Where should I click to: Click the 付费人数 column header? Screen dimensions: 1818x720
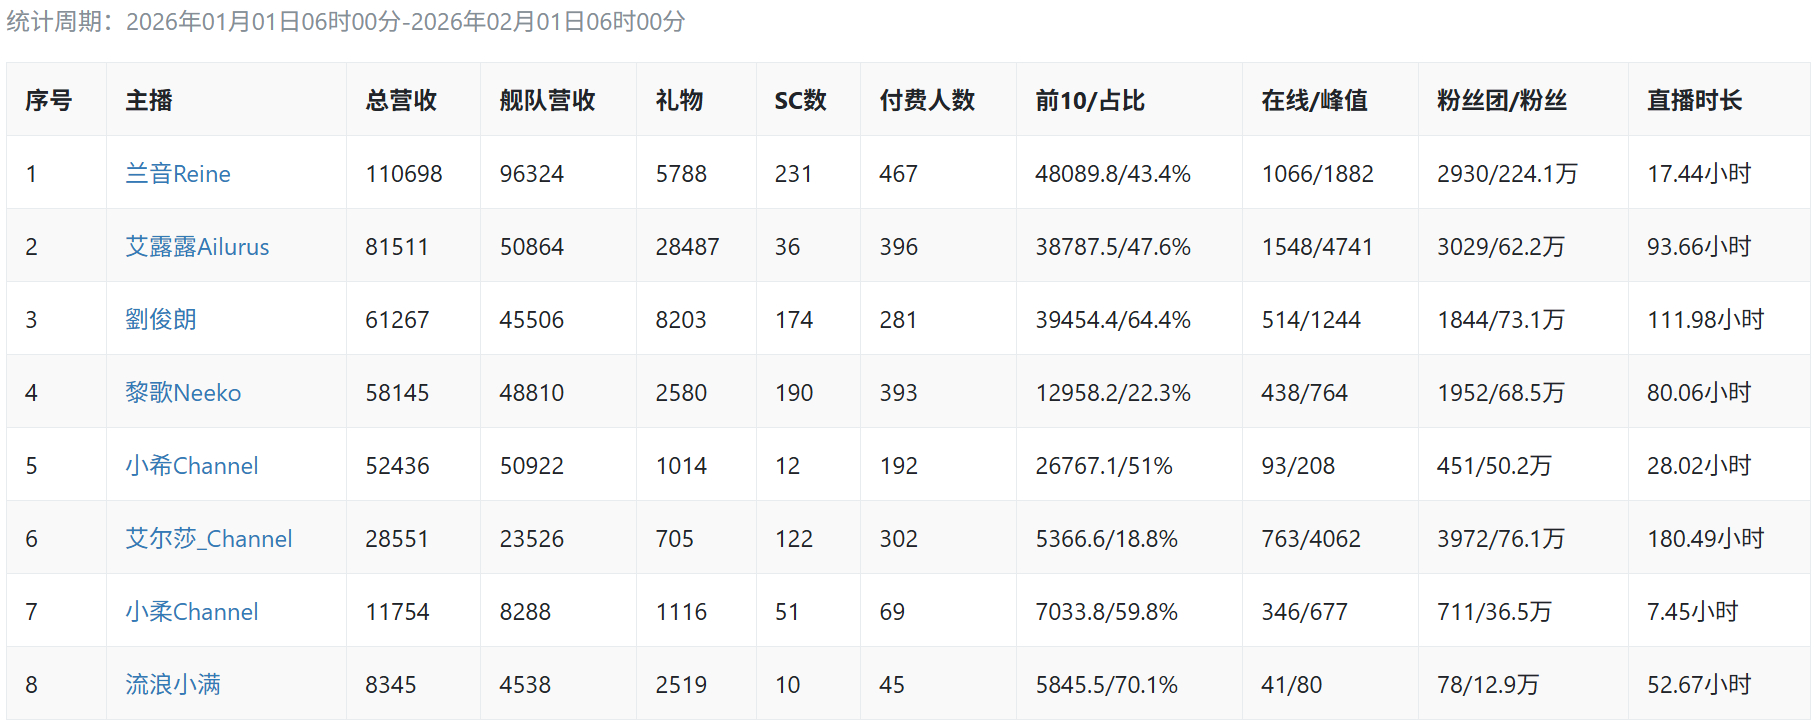pos(927,100)
